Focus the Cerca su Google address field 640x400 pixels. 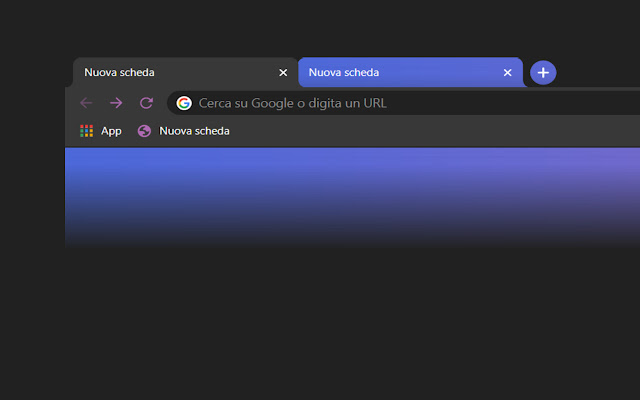pyautogui.click(x=404, y=103)
